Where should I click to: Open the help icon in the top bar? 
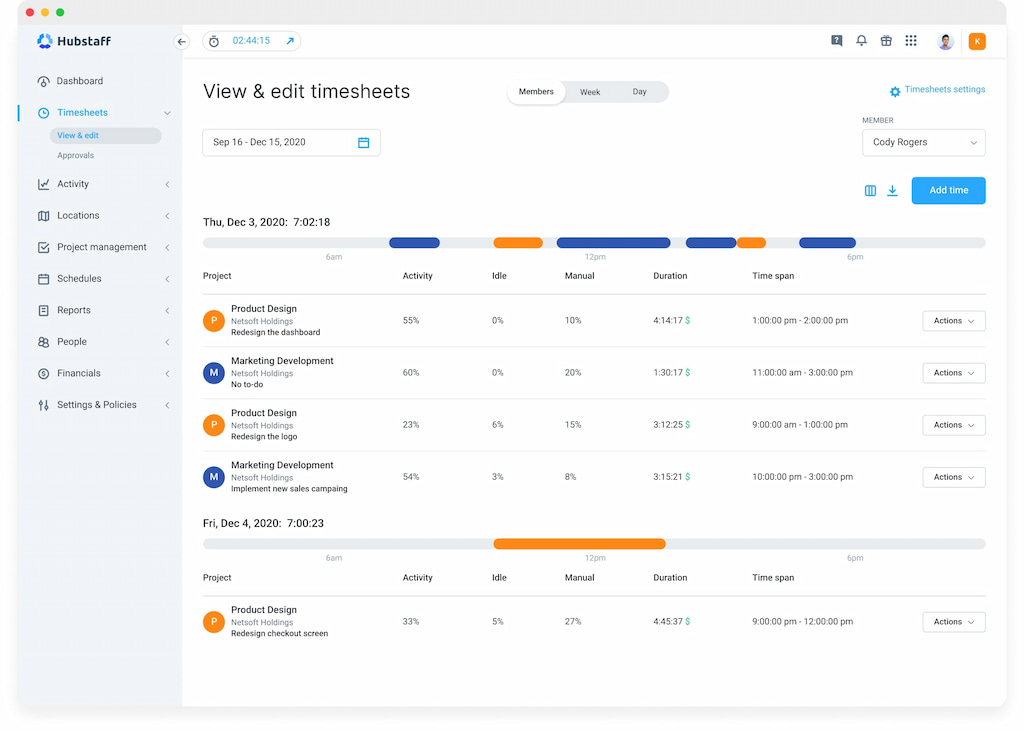[836, 41]
